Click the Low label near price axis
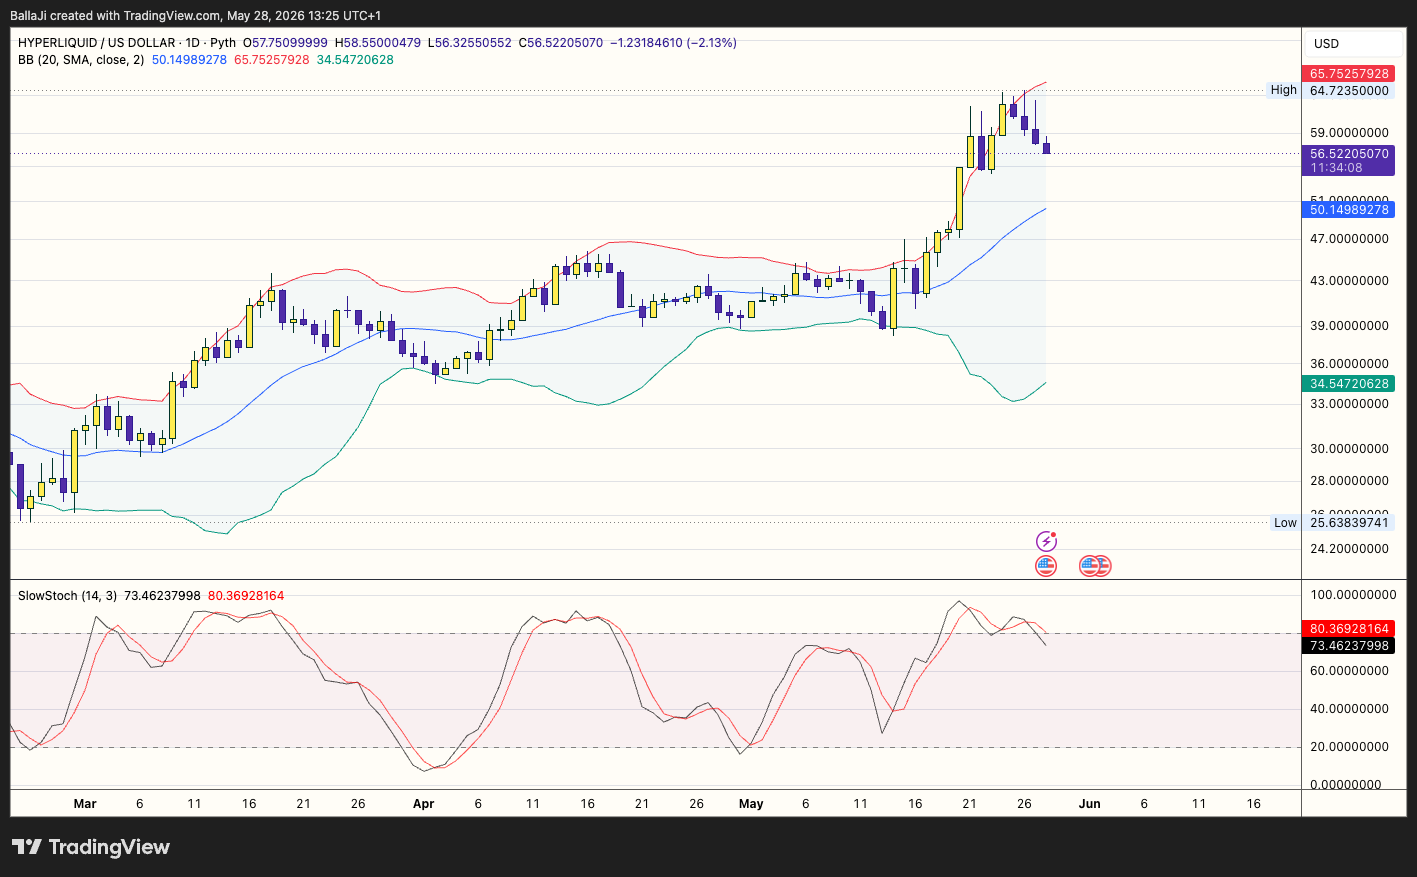The image size is (1417, 877). click(1285, 523)
